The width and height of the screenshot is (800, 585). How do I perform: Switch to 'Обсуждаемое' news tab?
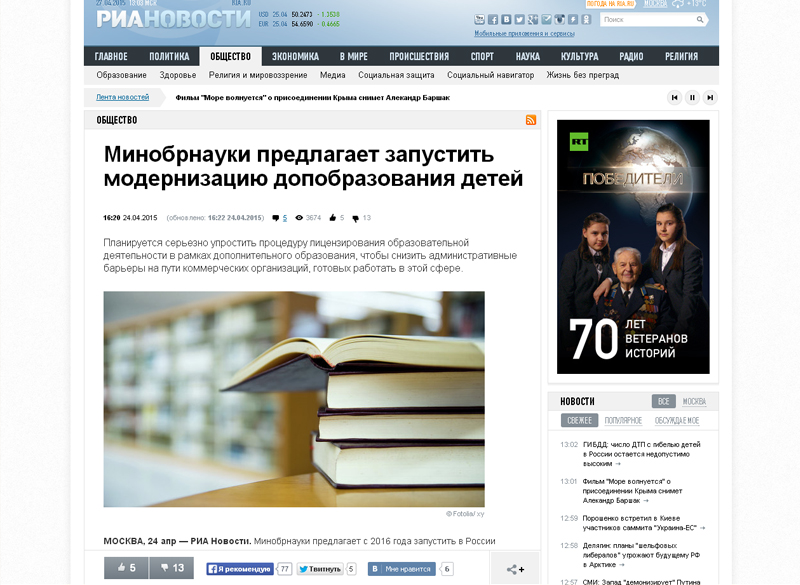[x=677, y=421]
